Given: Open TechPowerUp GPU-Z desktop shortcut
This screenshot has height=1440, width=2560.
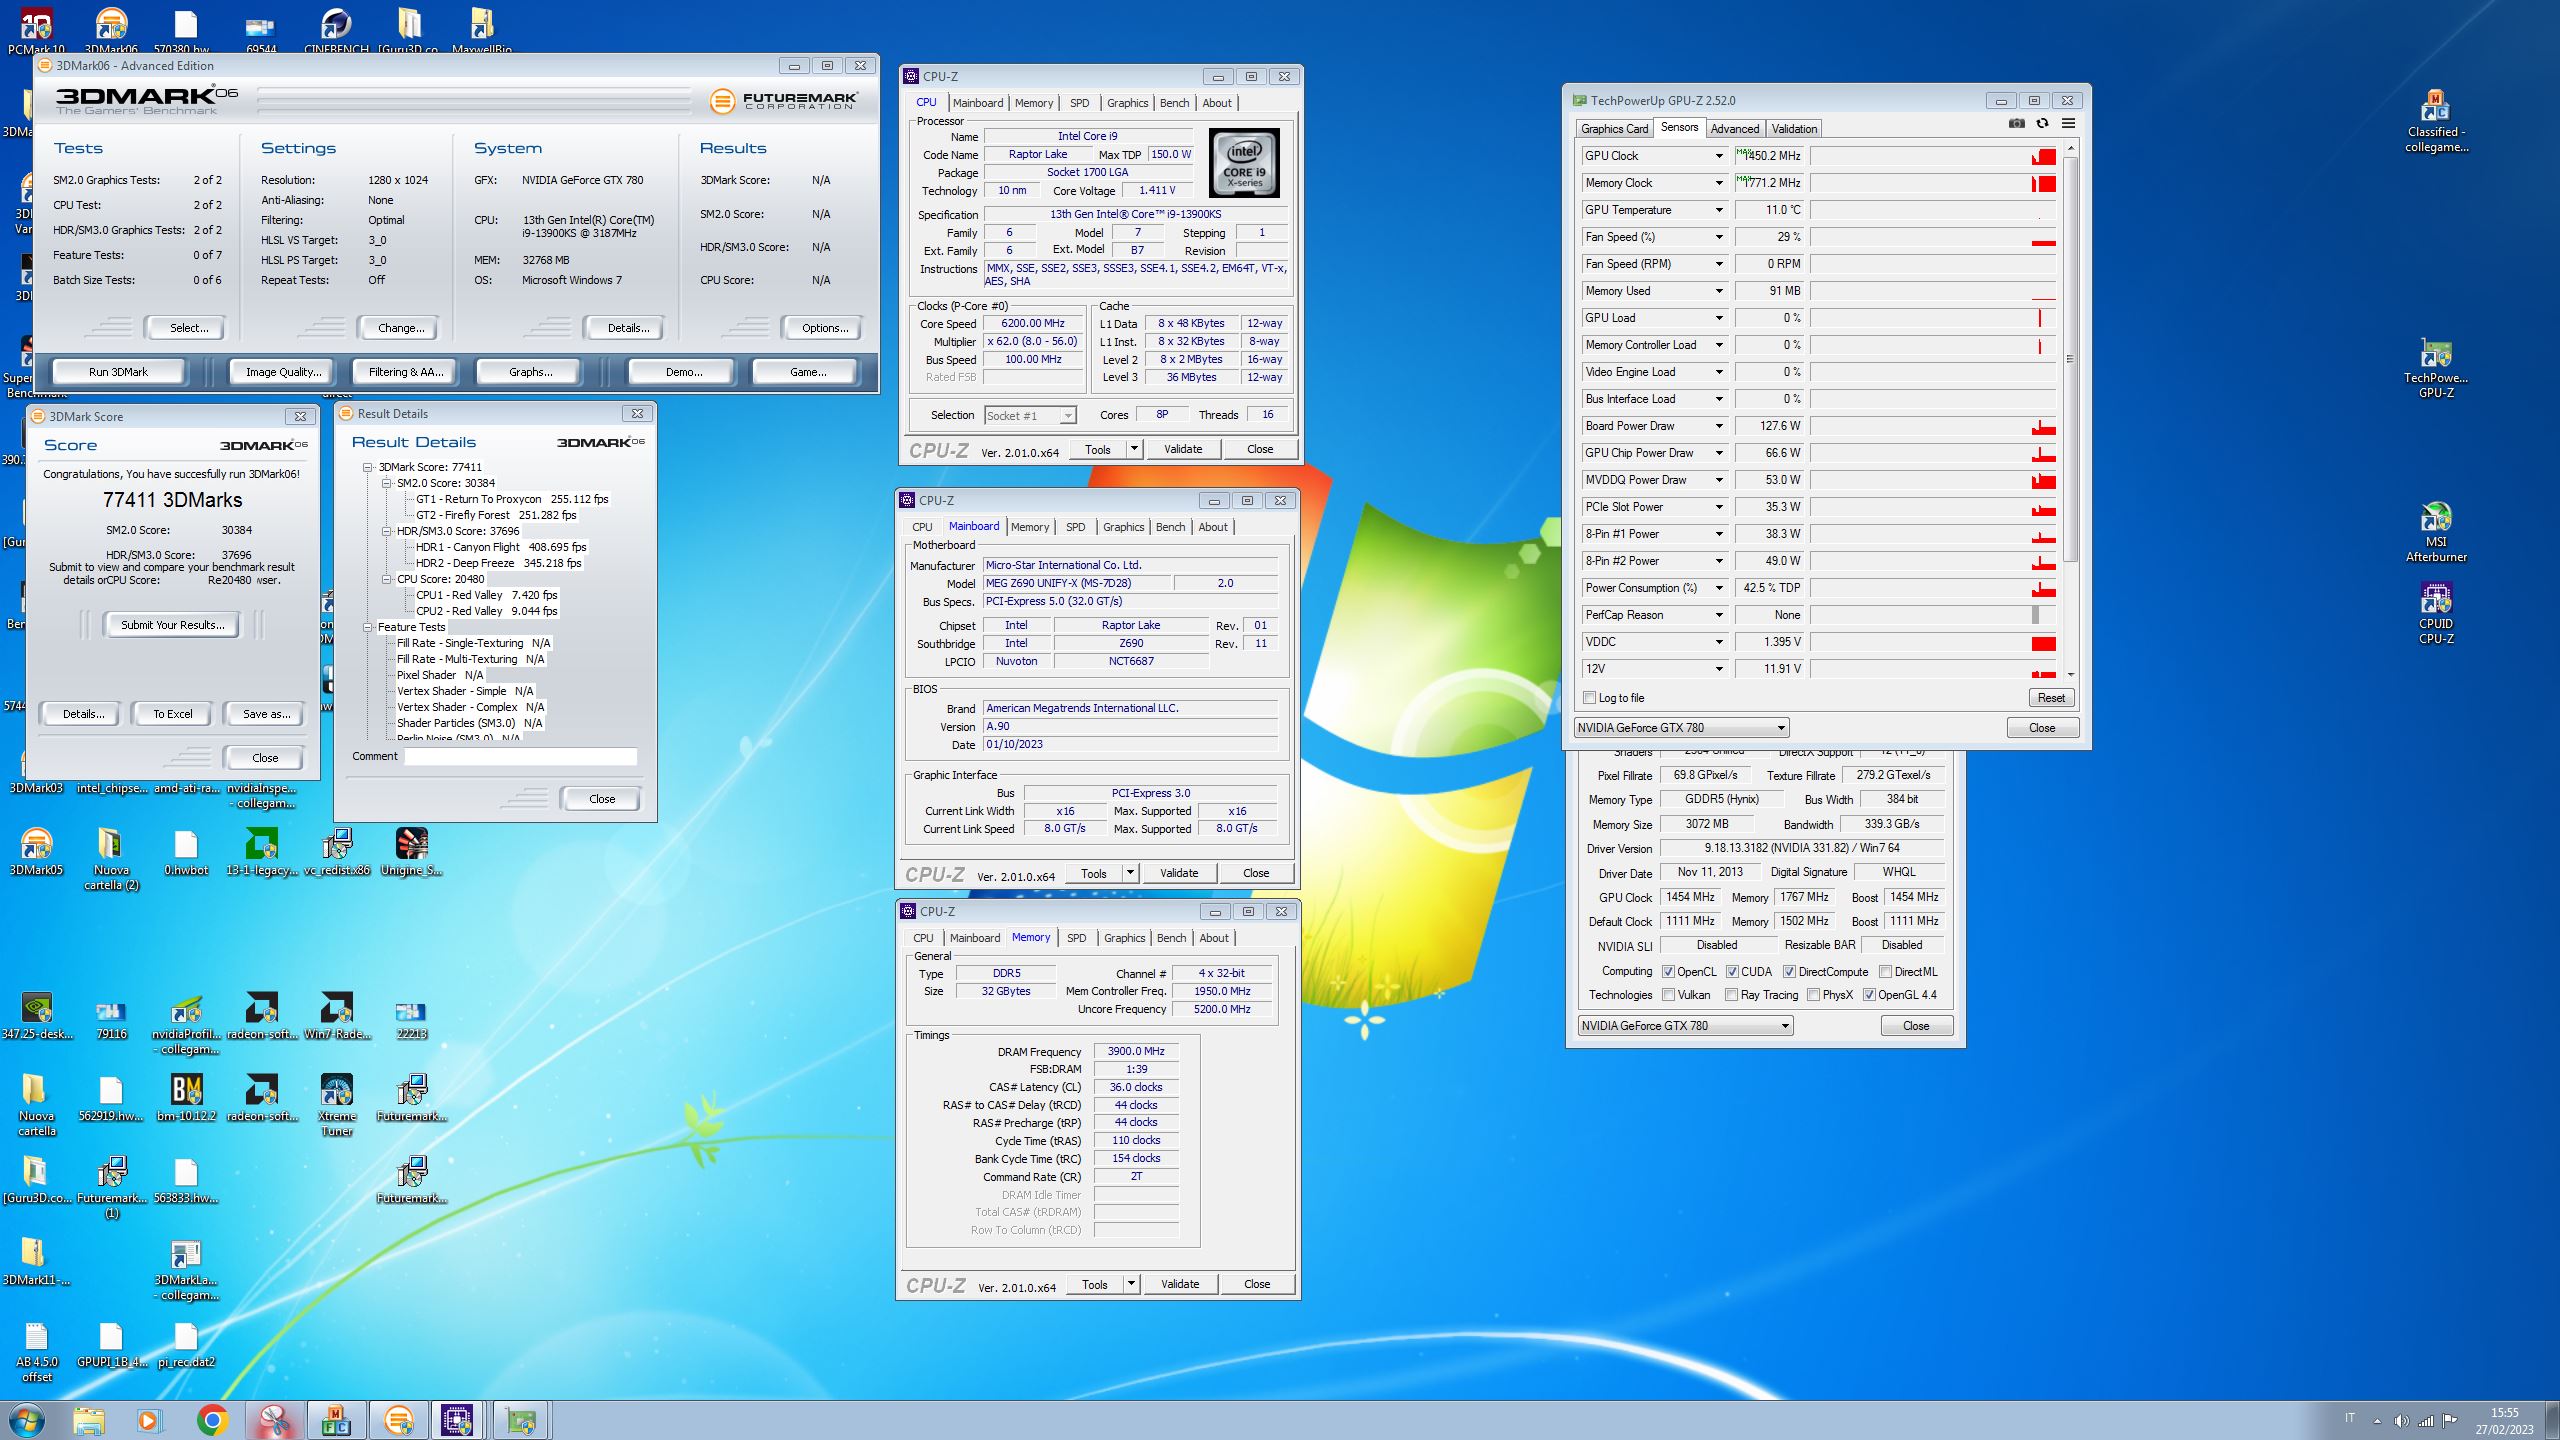Looking at the screenshot, I should pyautogui.click(x=2436, y=368).
